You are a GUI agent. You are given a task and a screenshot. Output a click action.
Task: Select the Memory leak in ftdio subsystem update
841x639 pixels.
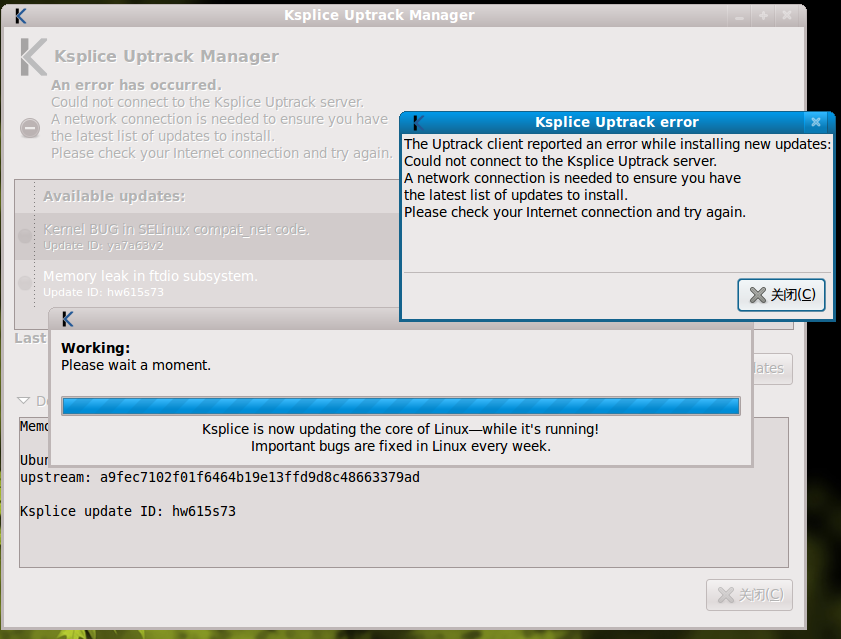pos(207,283)
